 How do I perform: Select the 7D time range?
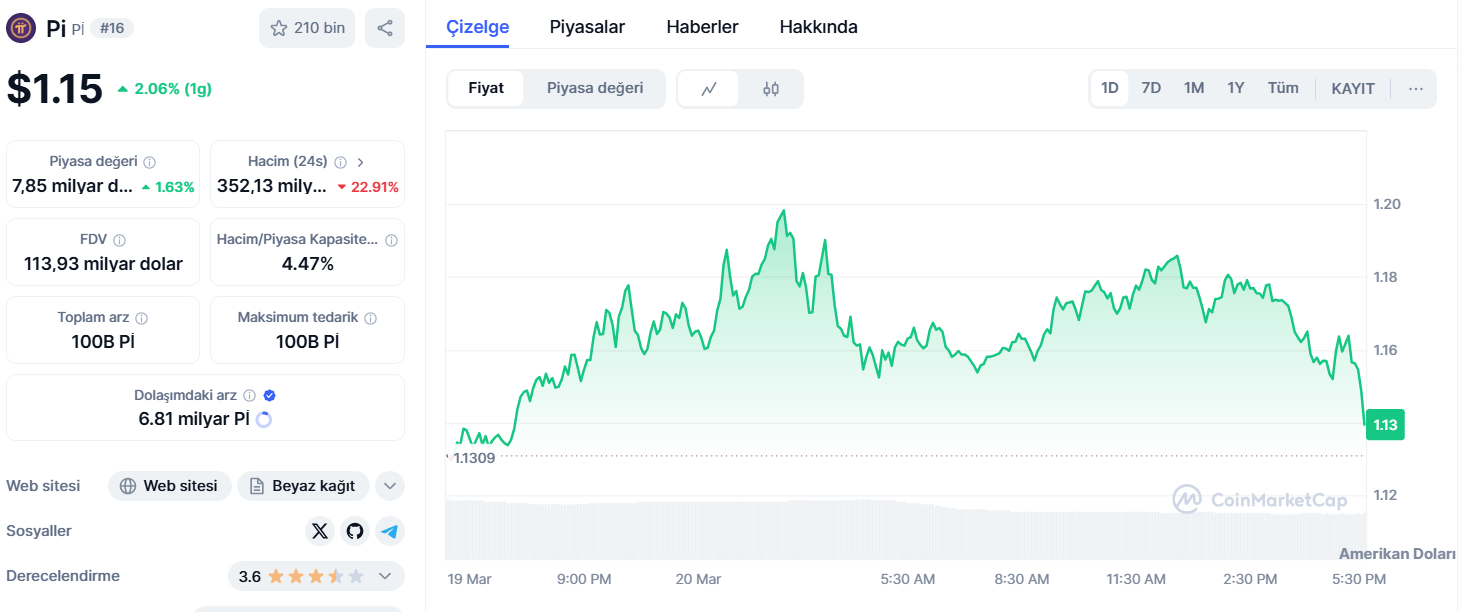1151,88
